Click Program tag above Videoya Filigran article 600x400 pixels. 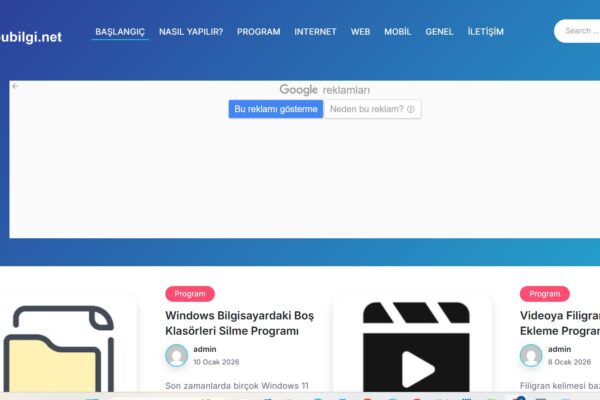[544, 294]
